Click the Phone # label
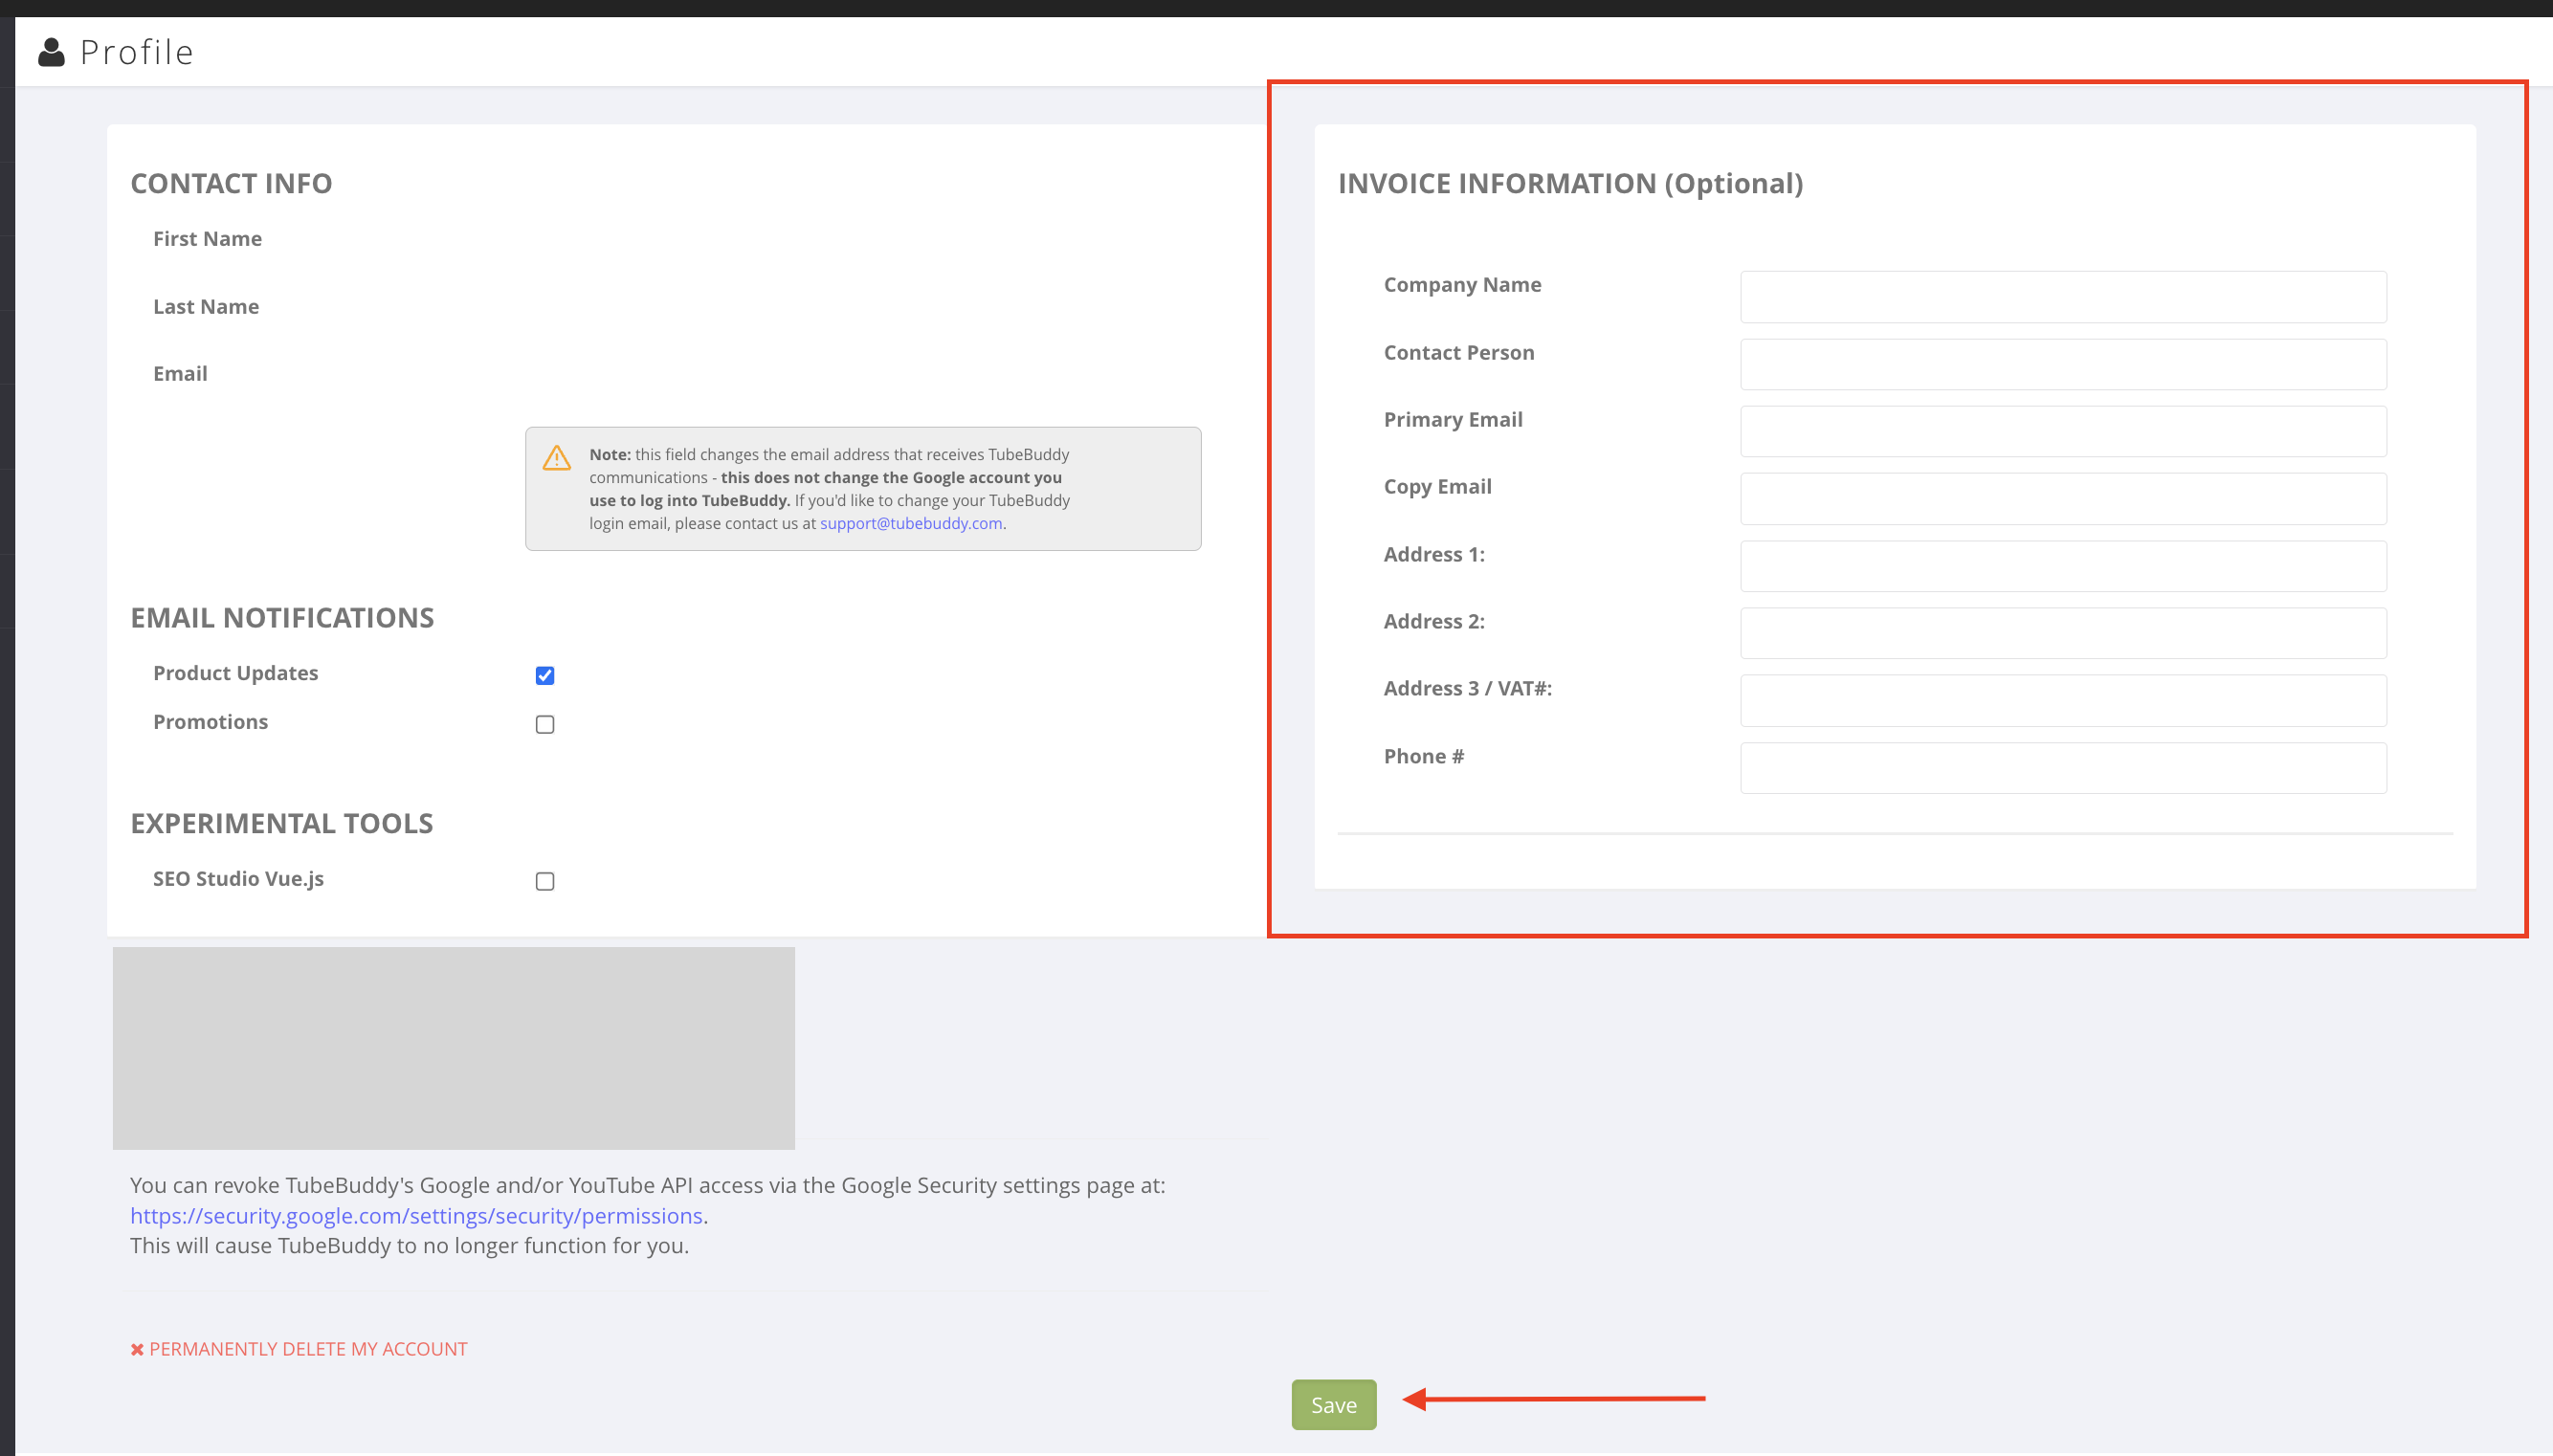The width and height of the screenshot is (2553, 1456). pos(1423,757)
